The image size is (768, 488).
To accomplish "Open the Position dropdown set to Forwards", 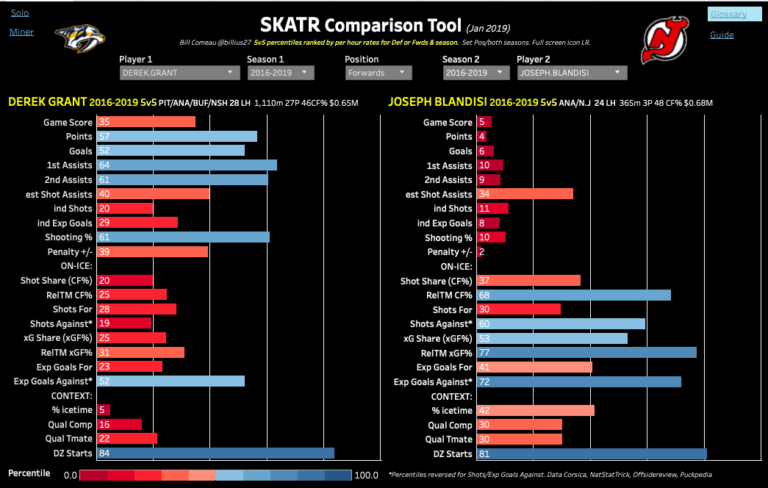I will pos(375,73).
